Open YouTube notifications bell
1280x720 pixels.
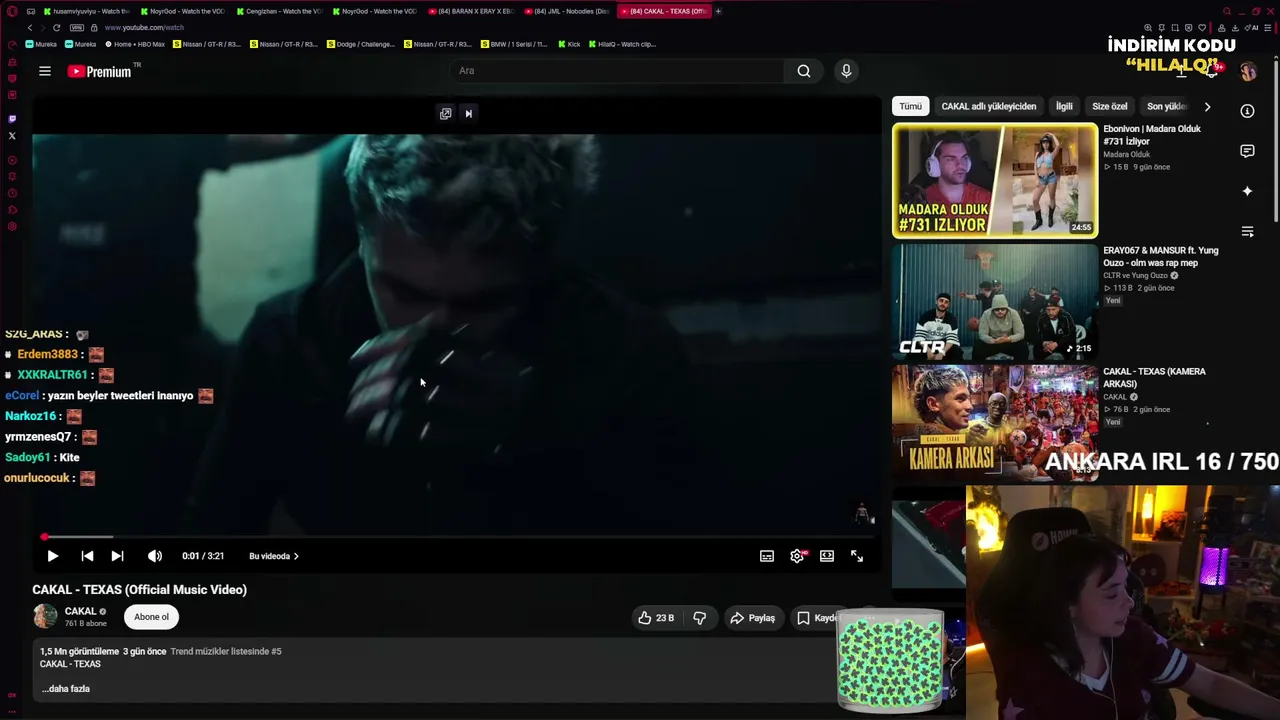click(x=1211, y=70)
